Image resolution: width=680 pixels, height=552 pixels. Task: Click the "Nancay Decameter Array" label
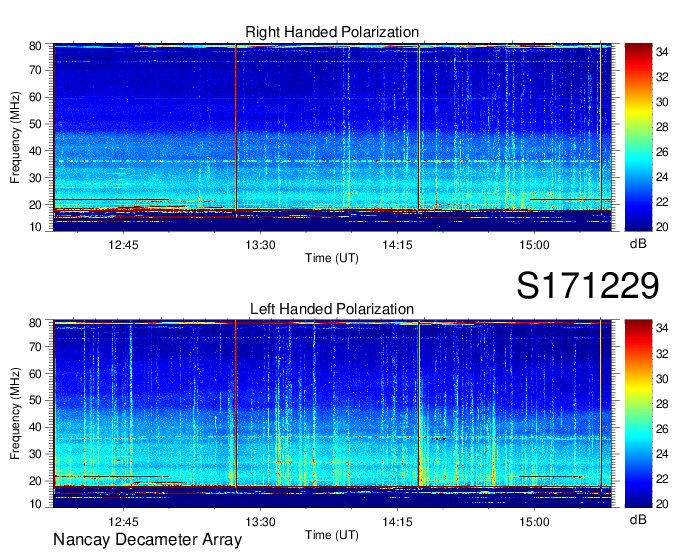[x=147, y=540]
